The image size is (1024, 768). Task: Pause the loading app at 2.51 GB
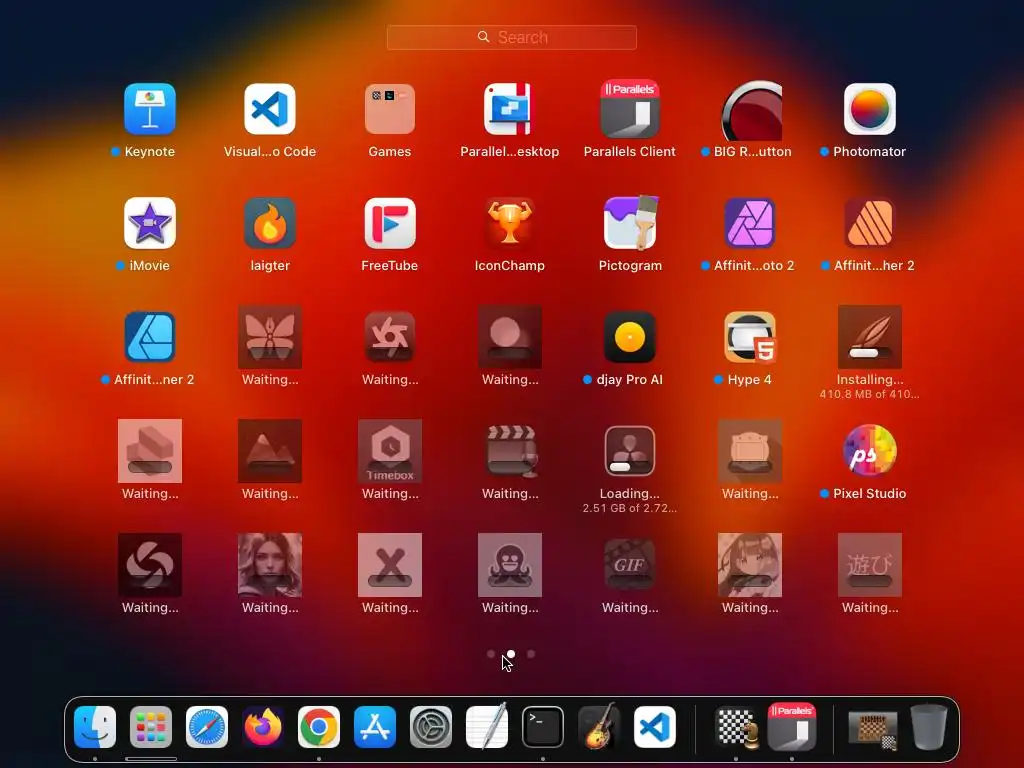[630, 451]
